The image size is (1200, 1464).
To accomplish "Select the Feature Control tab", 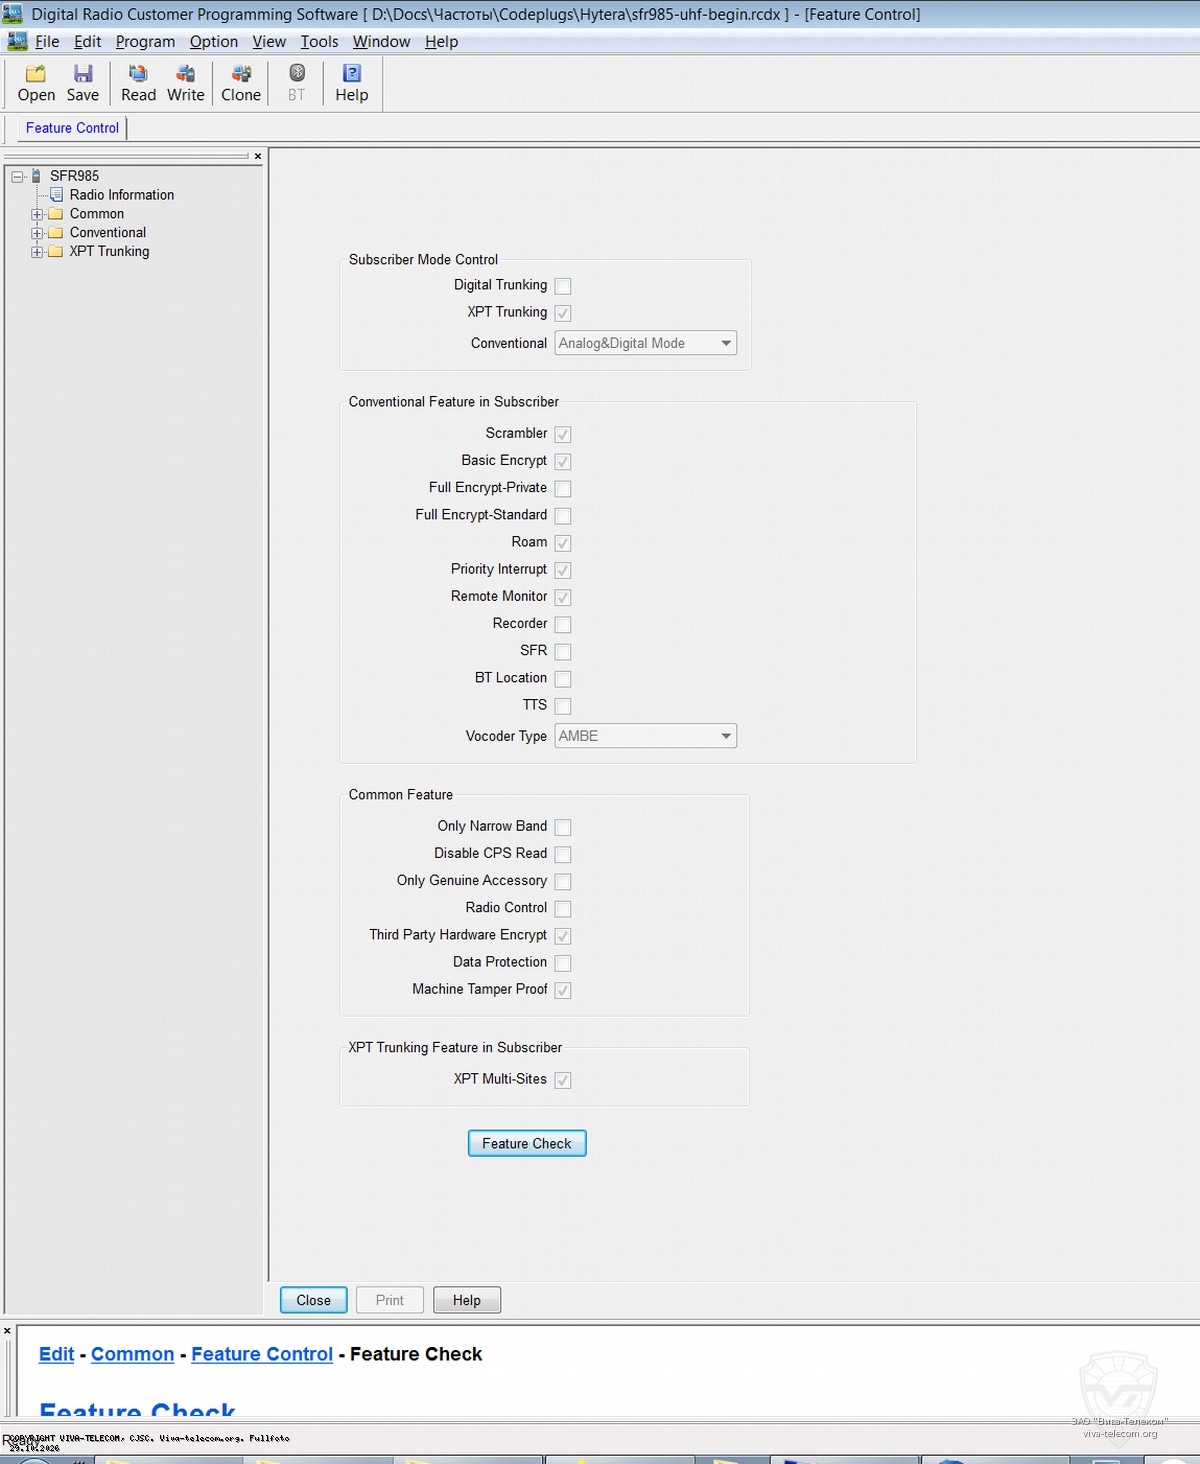I will [72, 128].
